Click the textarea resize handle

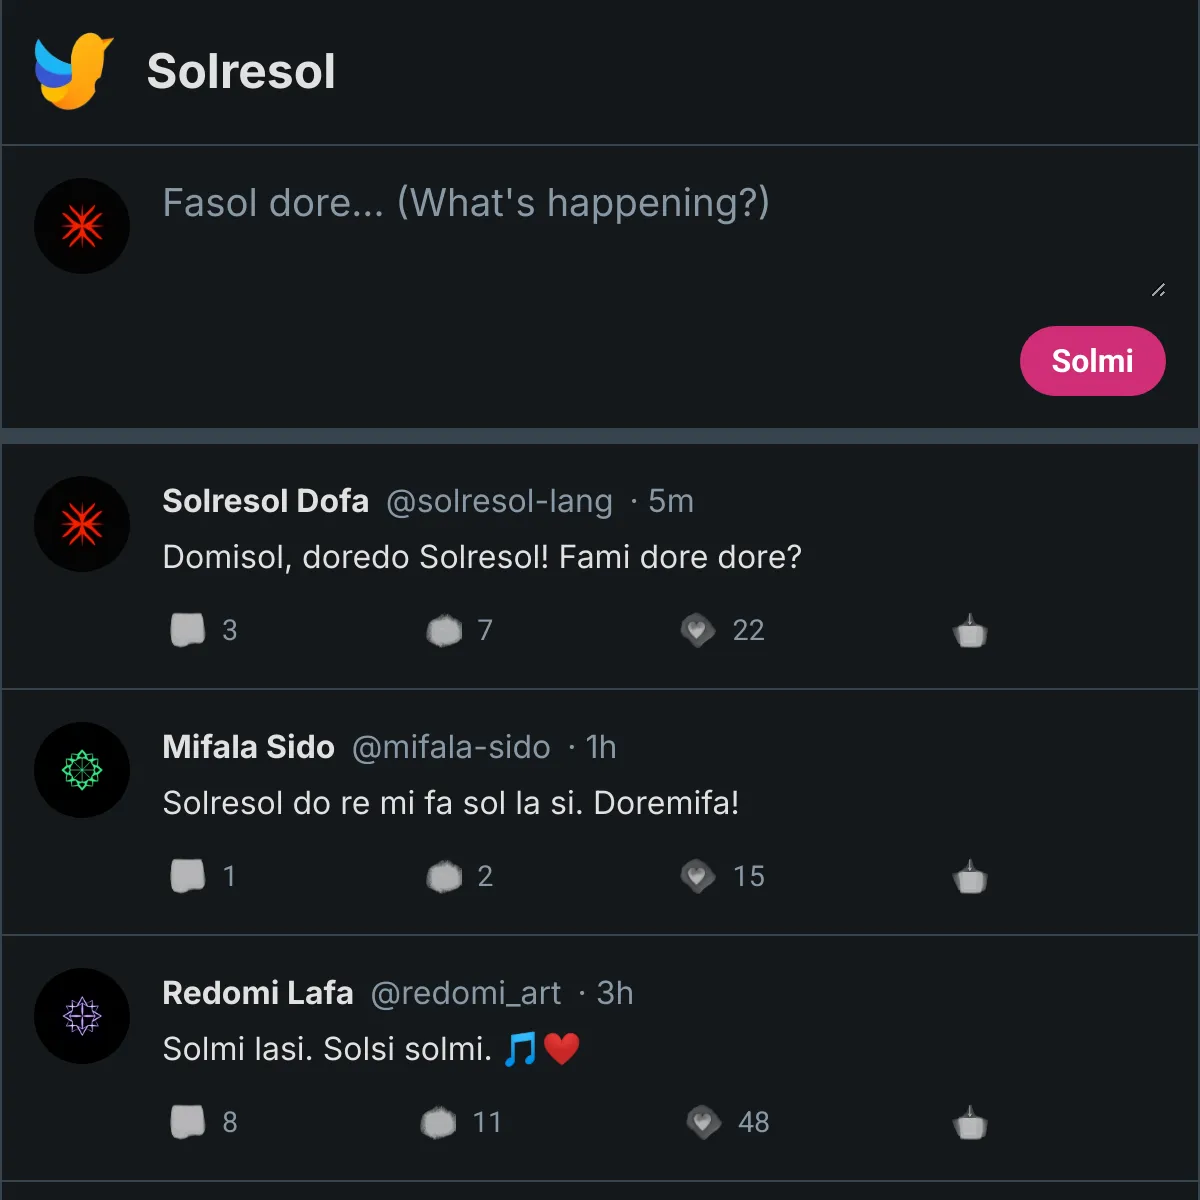tap(1158, 290)
